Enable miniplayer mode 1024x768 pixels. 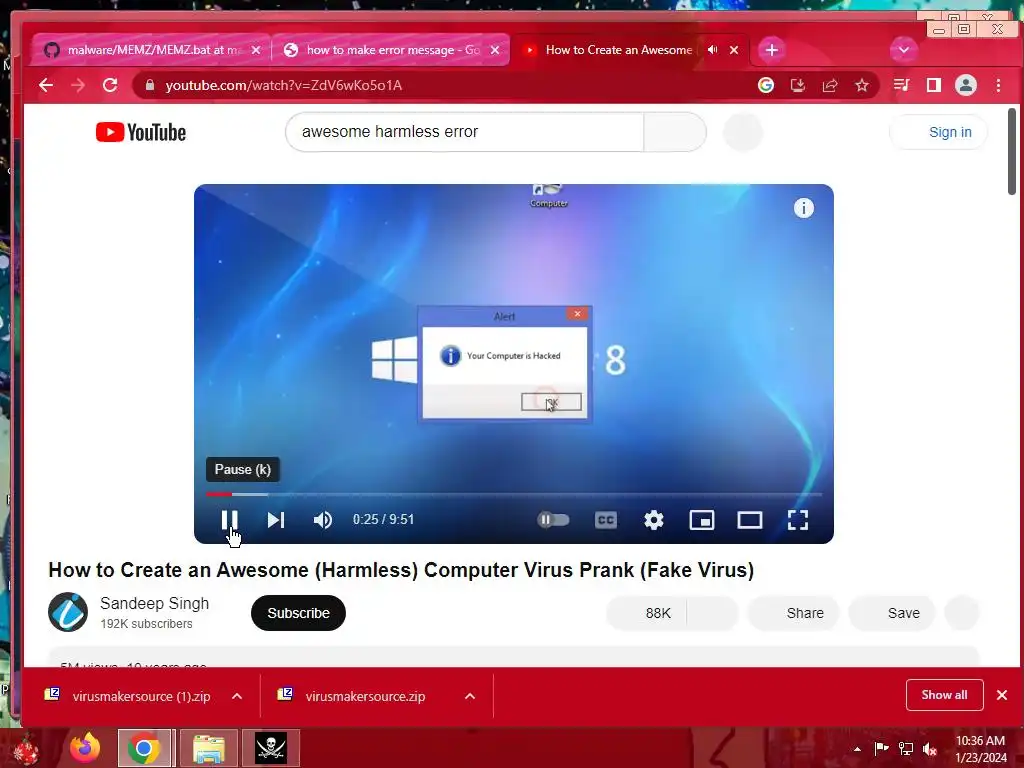[702, 520]
